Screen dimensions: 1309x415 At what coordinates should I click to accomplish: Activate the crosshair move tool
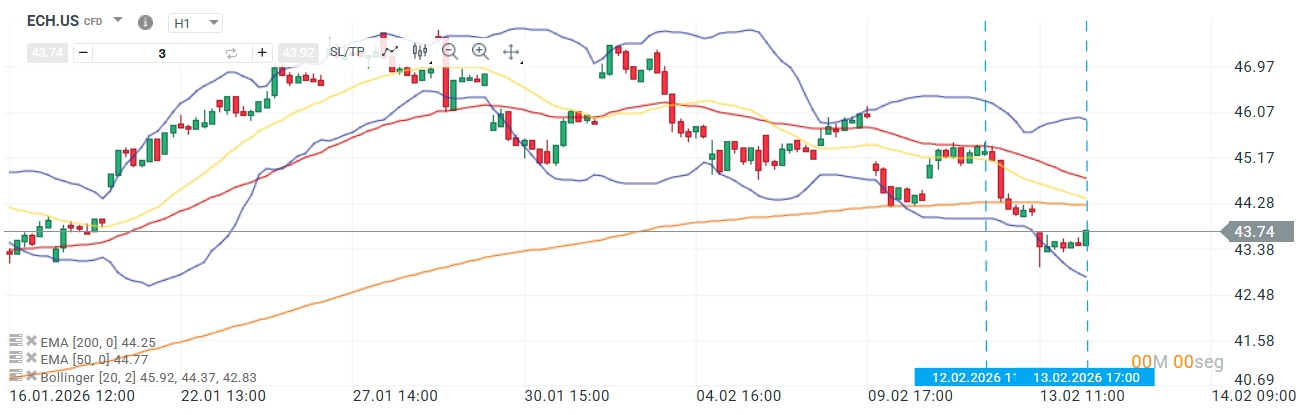pyautogui.click(x=510, y=51)
